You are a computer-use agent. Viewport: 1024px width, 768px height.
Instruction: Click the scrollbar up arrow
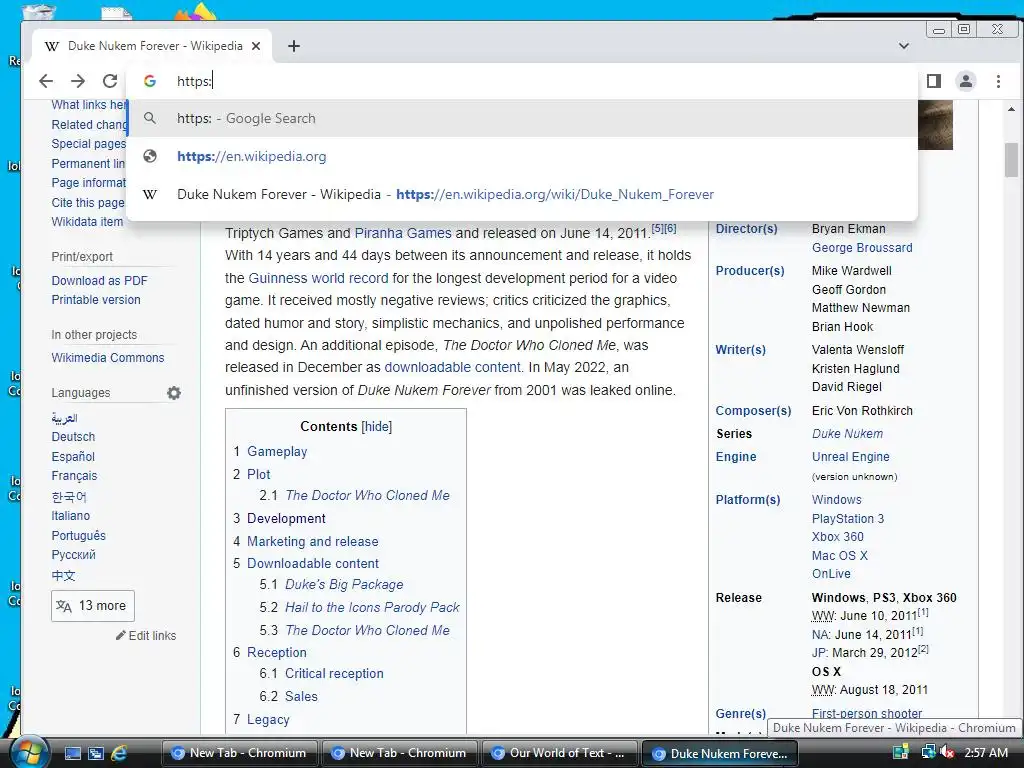tap(1012, 109)
